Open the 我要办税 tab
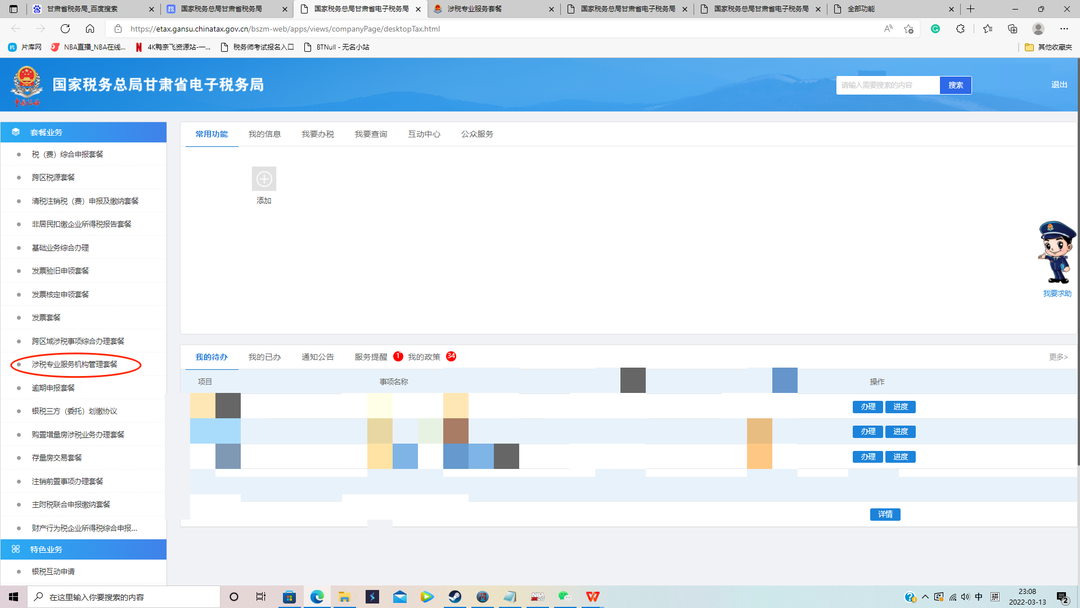This screenshot has height=608, width=1080. pos(318,134)
